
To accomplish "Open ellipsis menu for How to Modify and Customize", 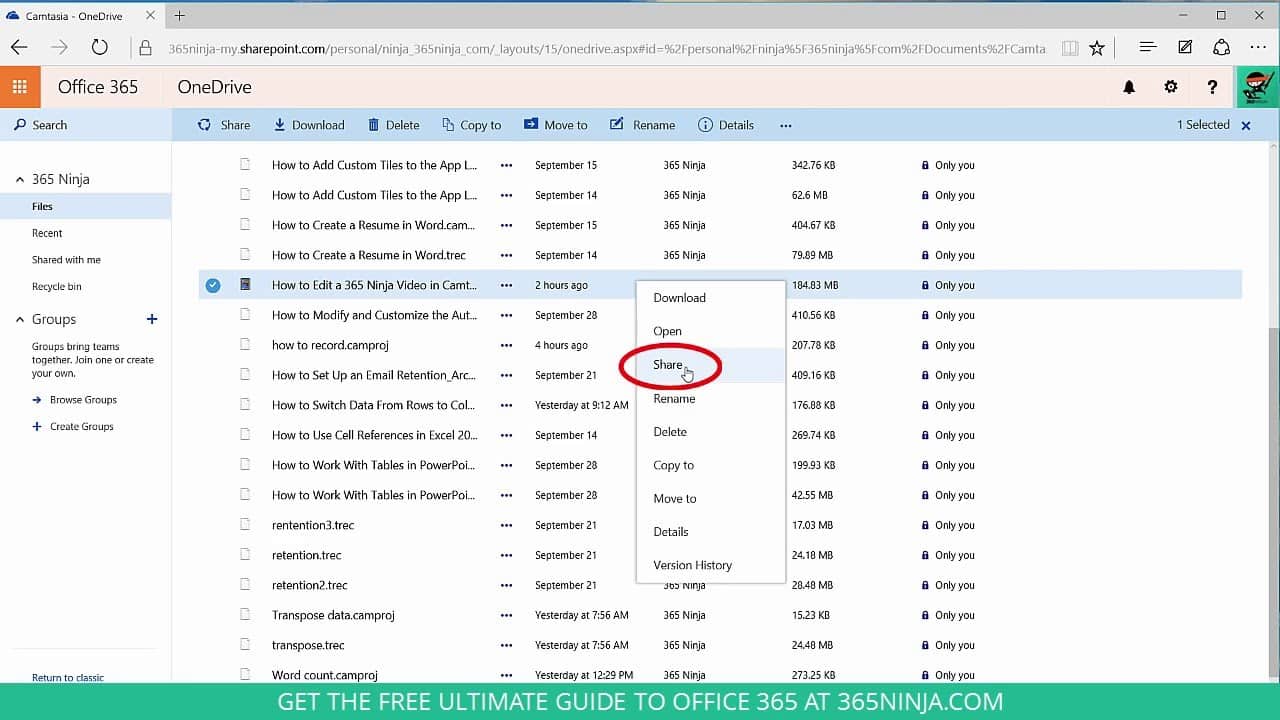I will point(506,315).
